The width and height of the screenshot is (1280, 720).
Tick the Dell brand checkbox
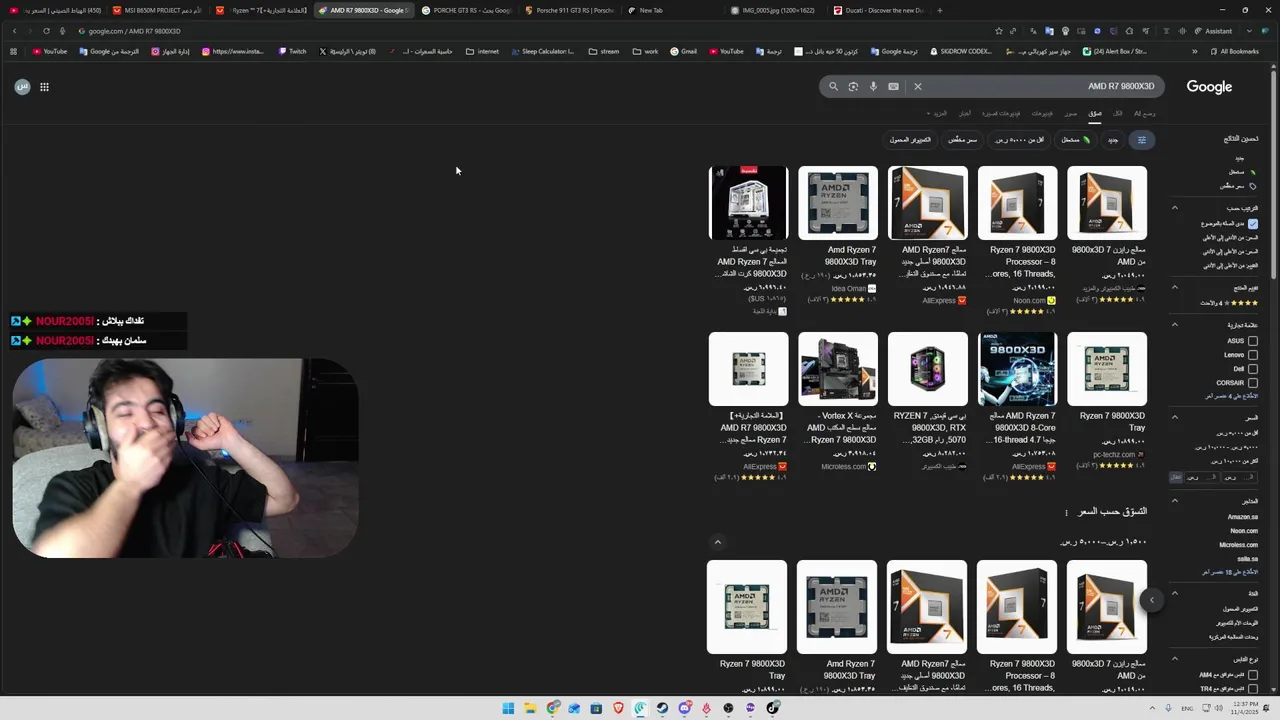point(1253,369)
